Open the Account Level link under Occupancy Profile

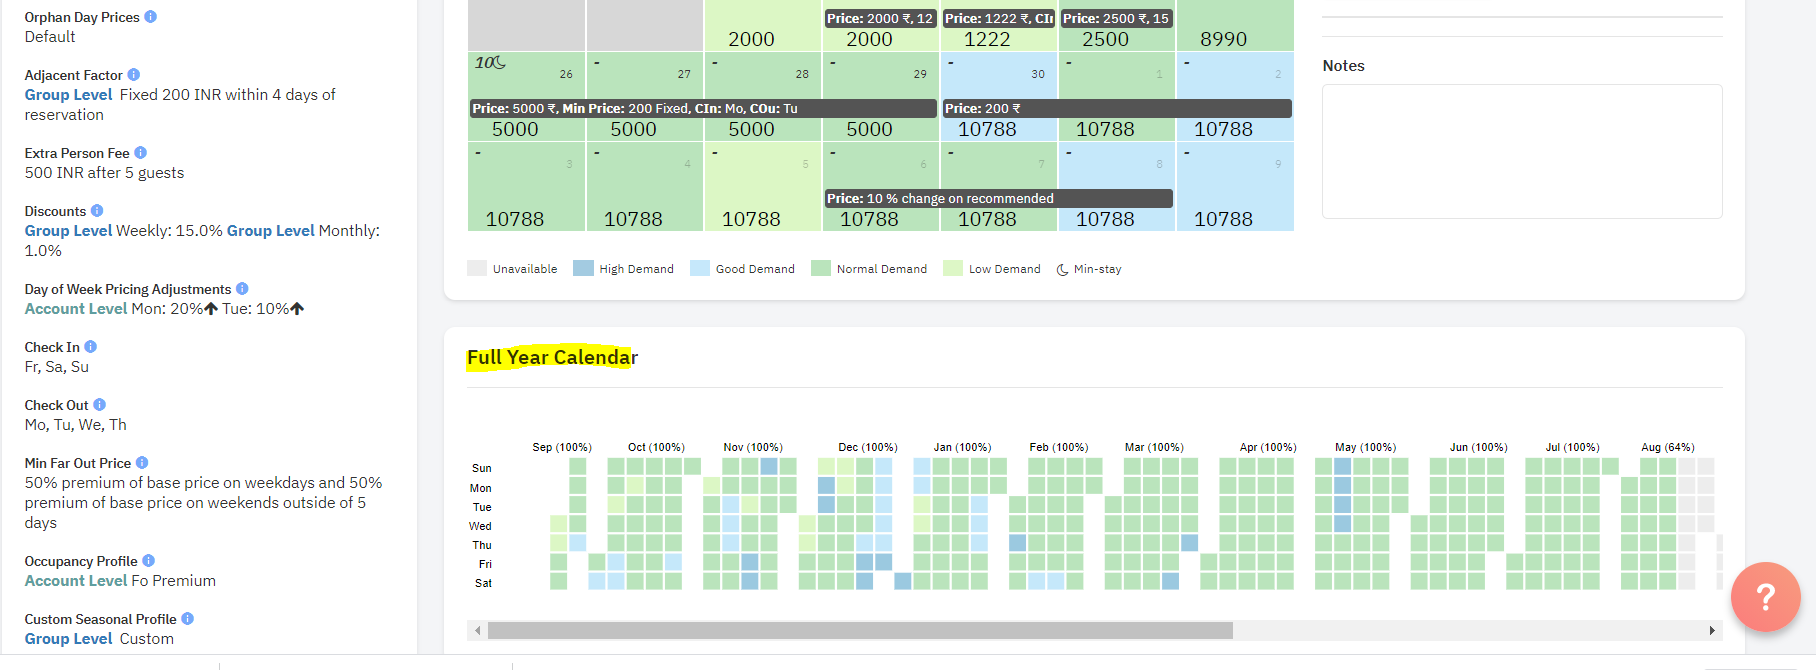pos(76,581)
